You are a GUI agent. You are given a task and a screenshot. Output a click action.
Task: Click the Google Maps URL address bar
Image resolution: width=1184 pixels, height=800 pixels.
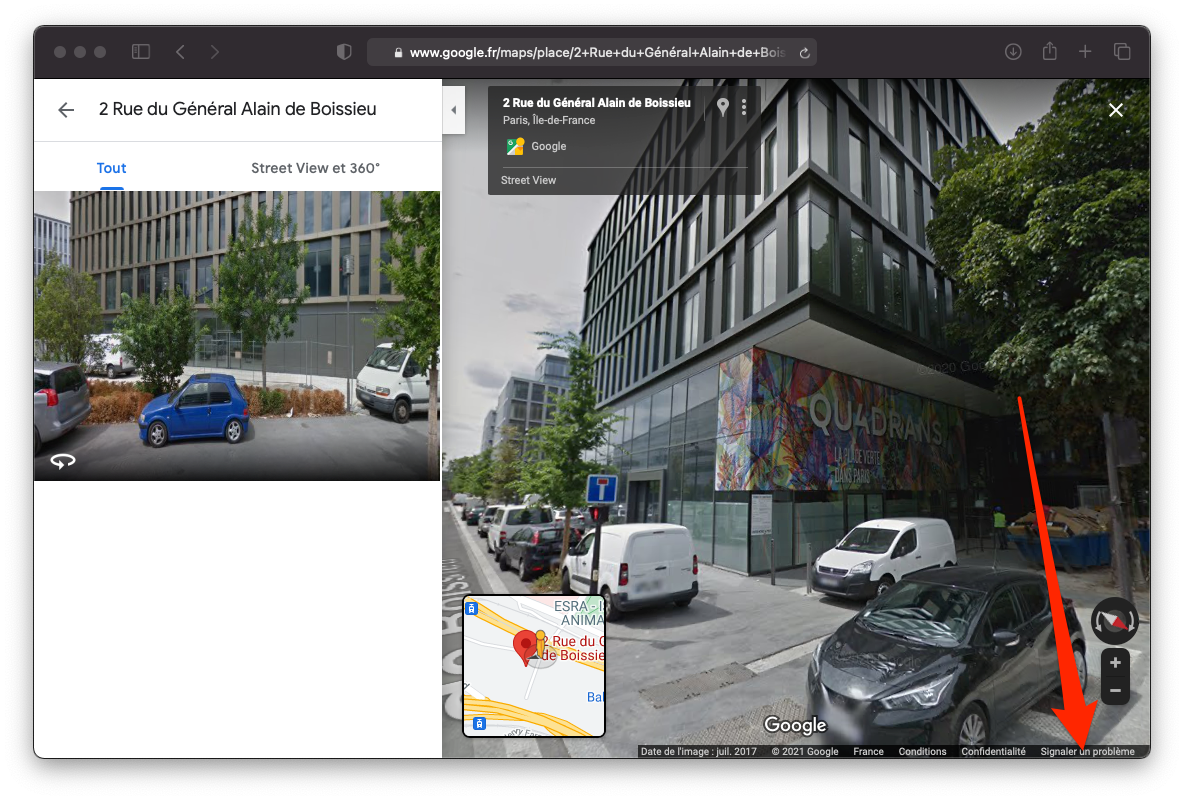point(592,52)
